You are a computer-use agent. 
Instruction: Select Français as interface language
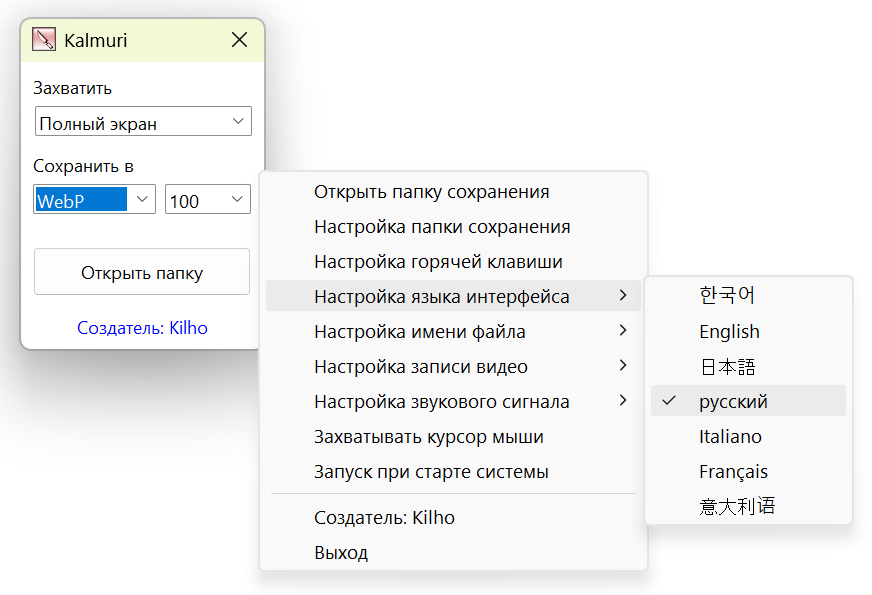coord(733,471)
